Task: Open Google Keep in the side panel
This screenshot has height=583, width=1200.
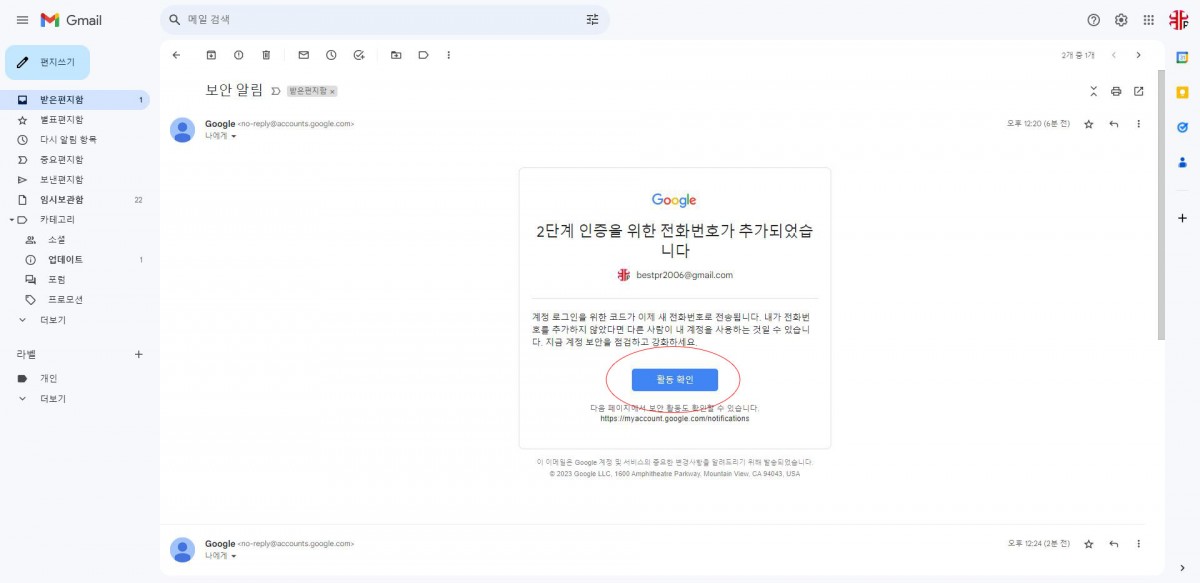Action: tap(1182, 92)
